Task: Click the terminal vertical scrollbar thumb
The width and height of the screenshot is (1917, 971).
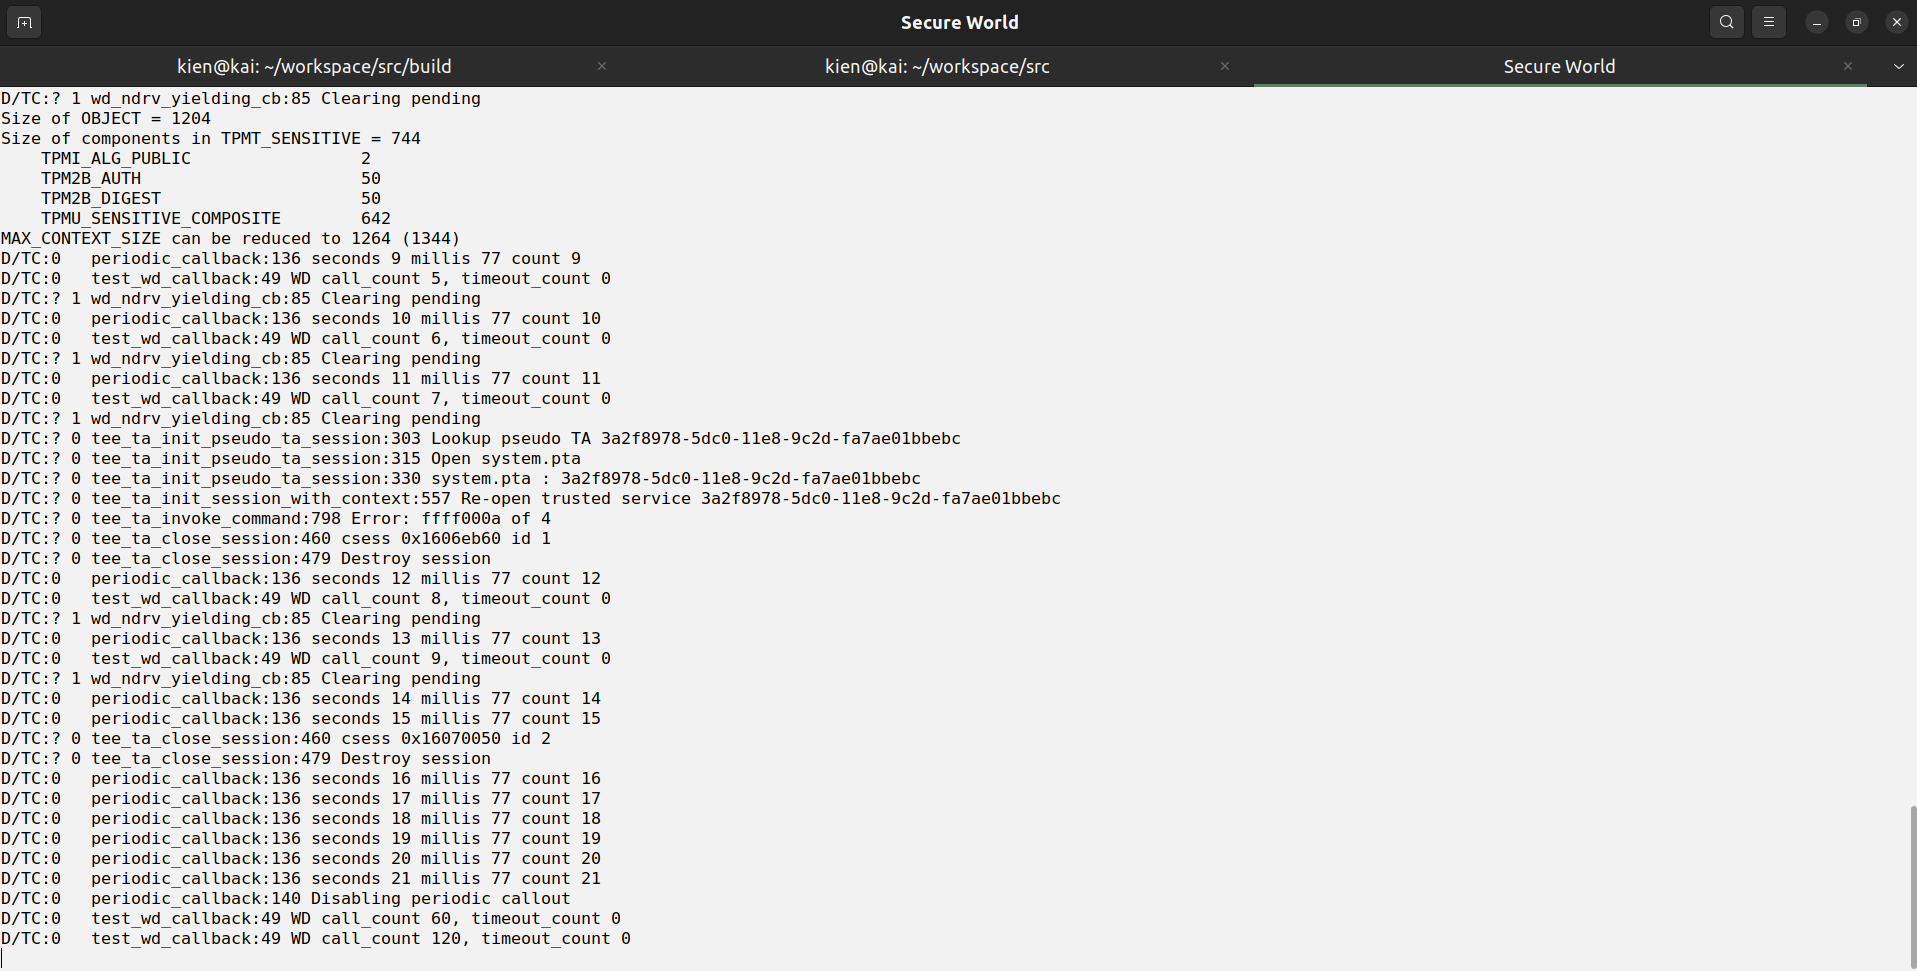Action: [1912, 885]
